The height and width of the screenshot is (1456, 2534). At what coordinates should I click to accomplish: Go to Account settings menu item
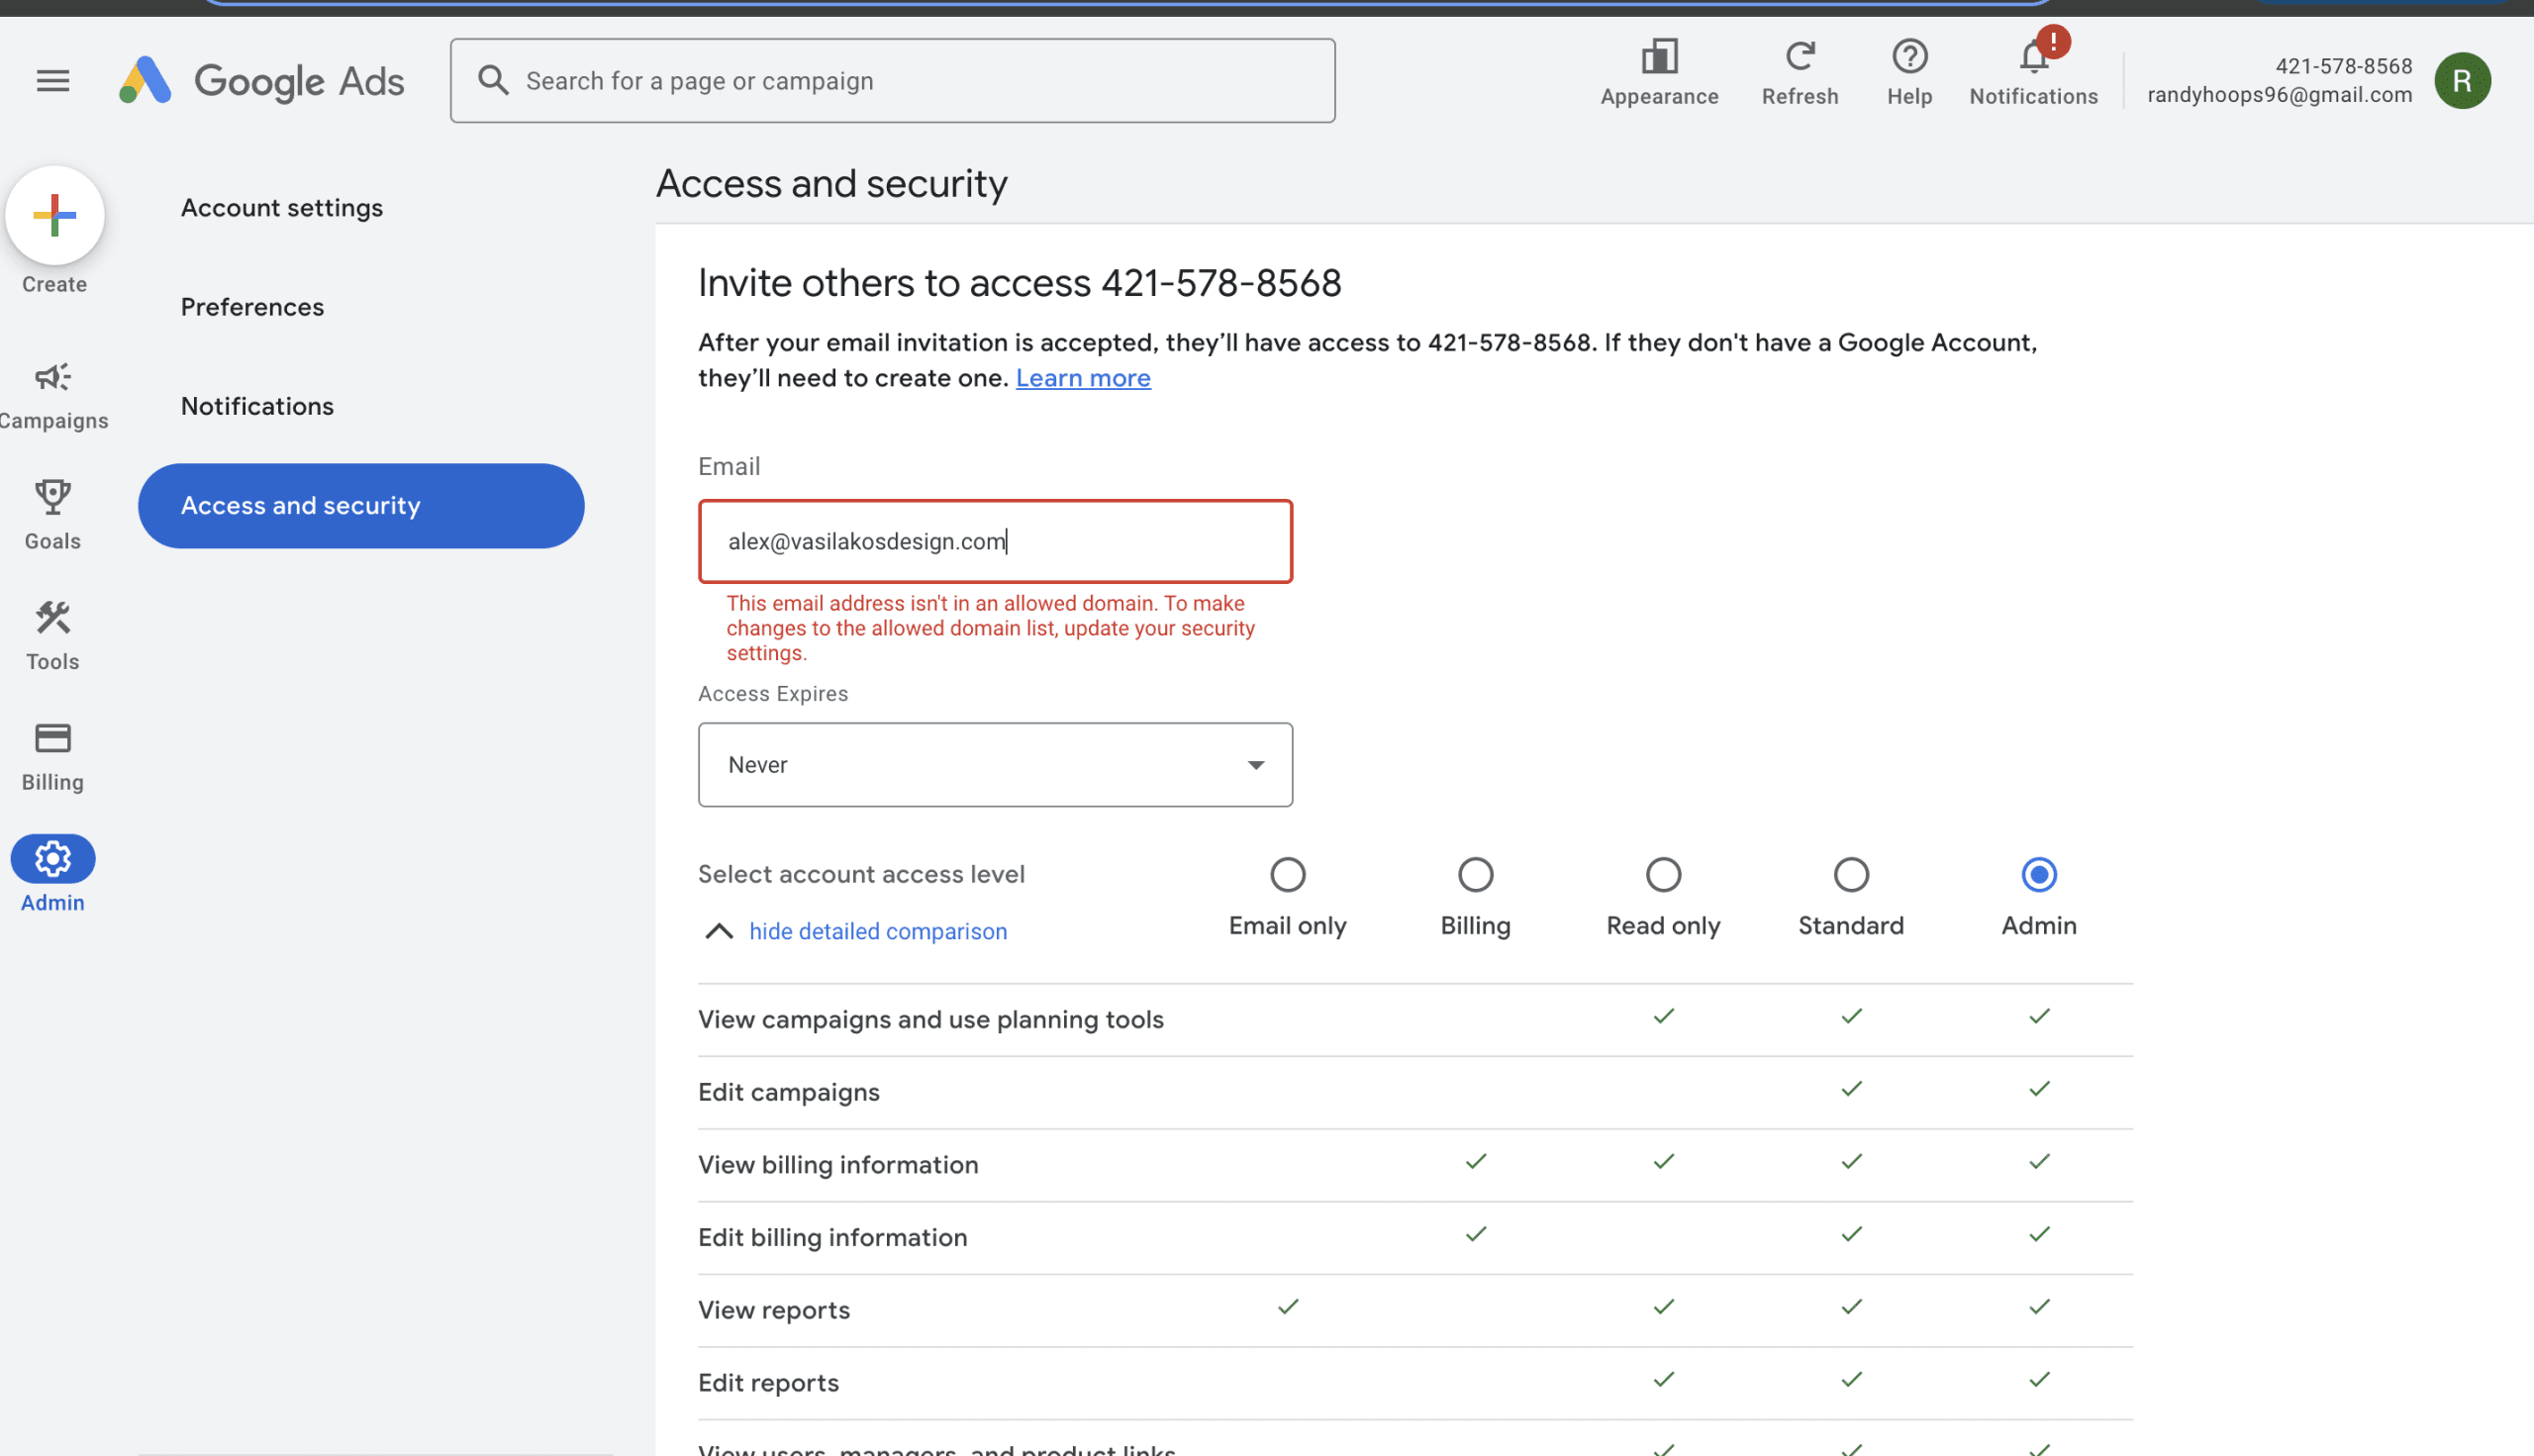pyautogui.click(x=282, y=207)
